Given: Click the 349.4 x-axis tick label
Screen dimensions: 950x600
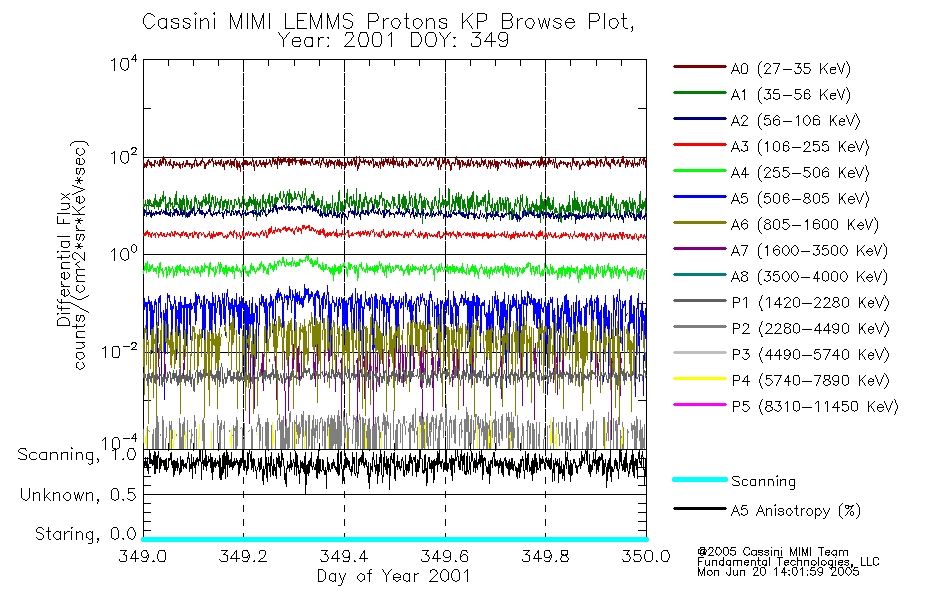Looking at the screenshot, I should tap(344, 556).
